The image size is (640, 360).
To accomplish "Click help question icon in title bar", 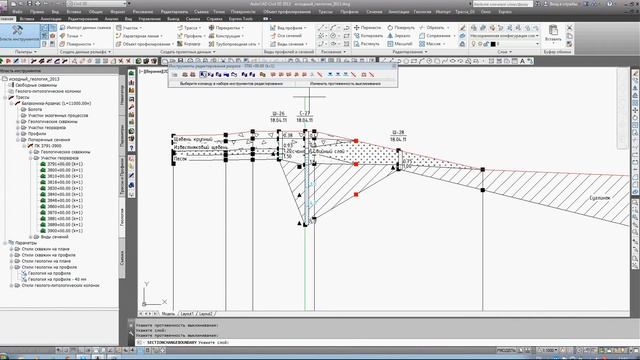I will [610, 4].
